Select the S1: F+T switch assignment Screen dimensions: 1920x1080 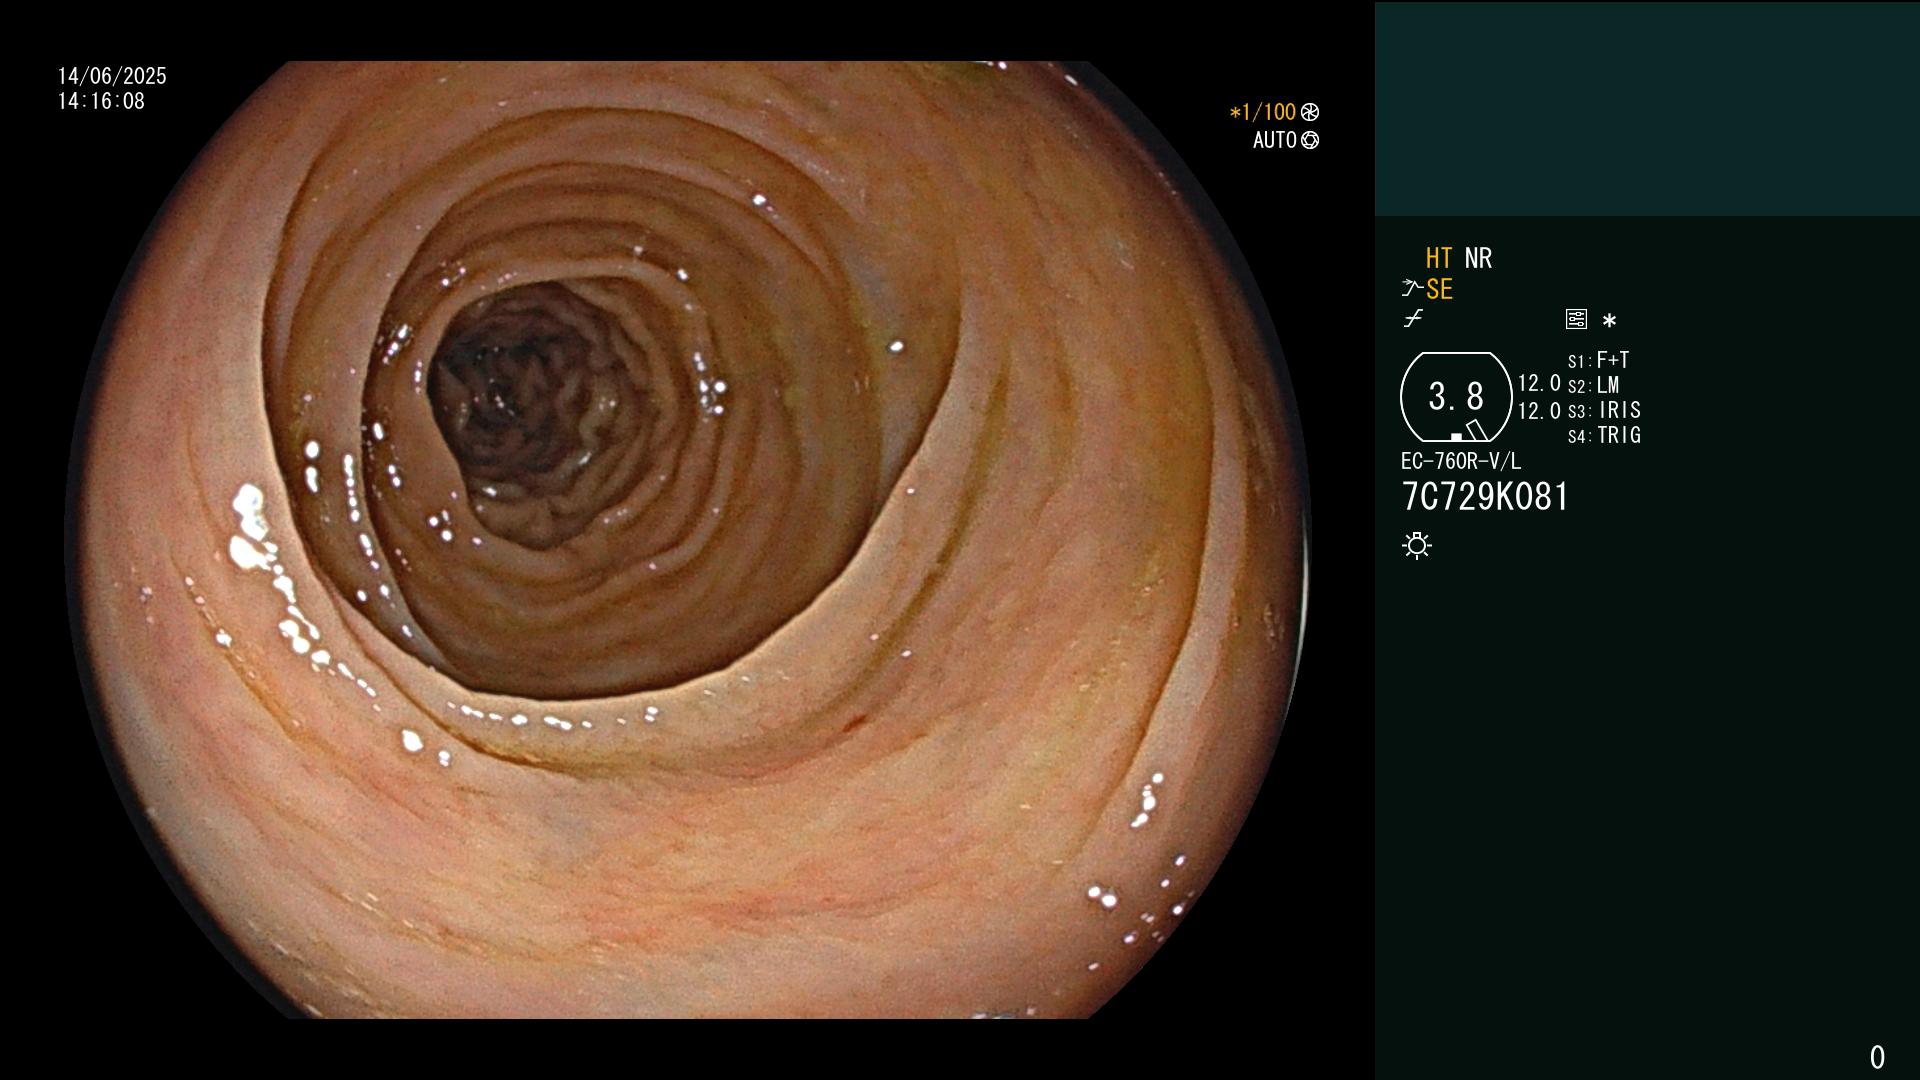pyautogui.click(x=1598, y=360)
